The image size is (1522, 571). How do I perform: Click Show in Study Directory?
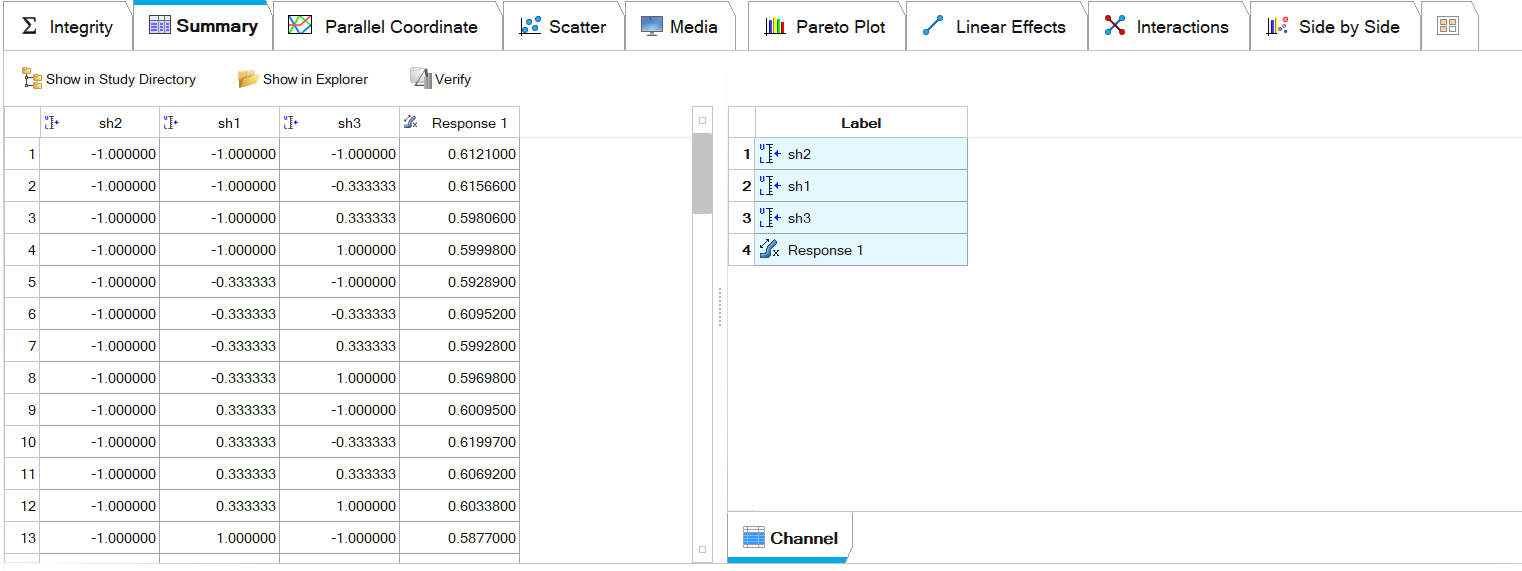(x=109, y=79)
